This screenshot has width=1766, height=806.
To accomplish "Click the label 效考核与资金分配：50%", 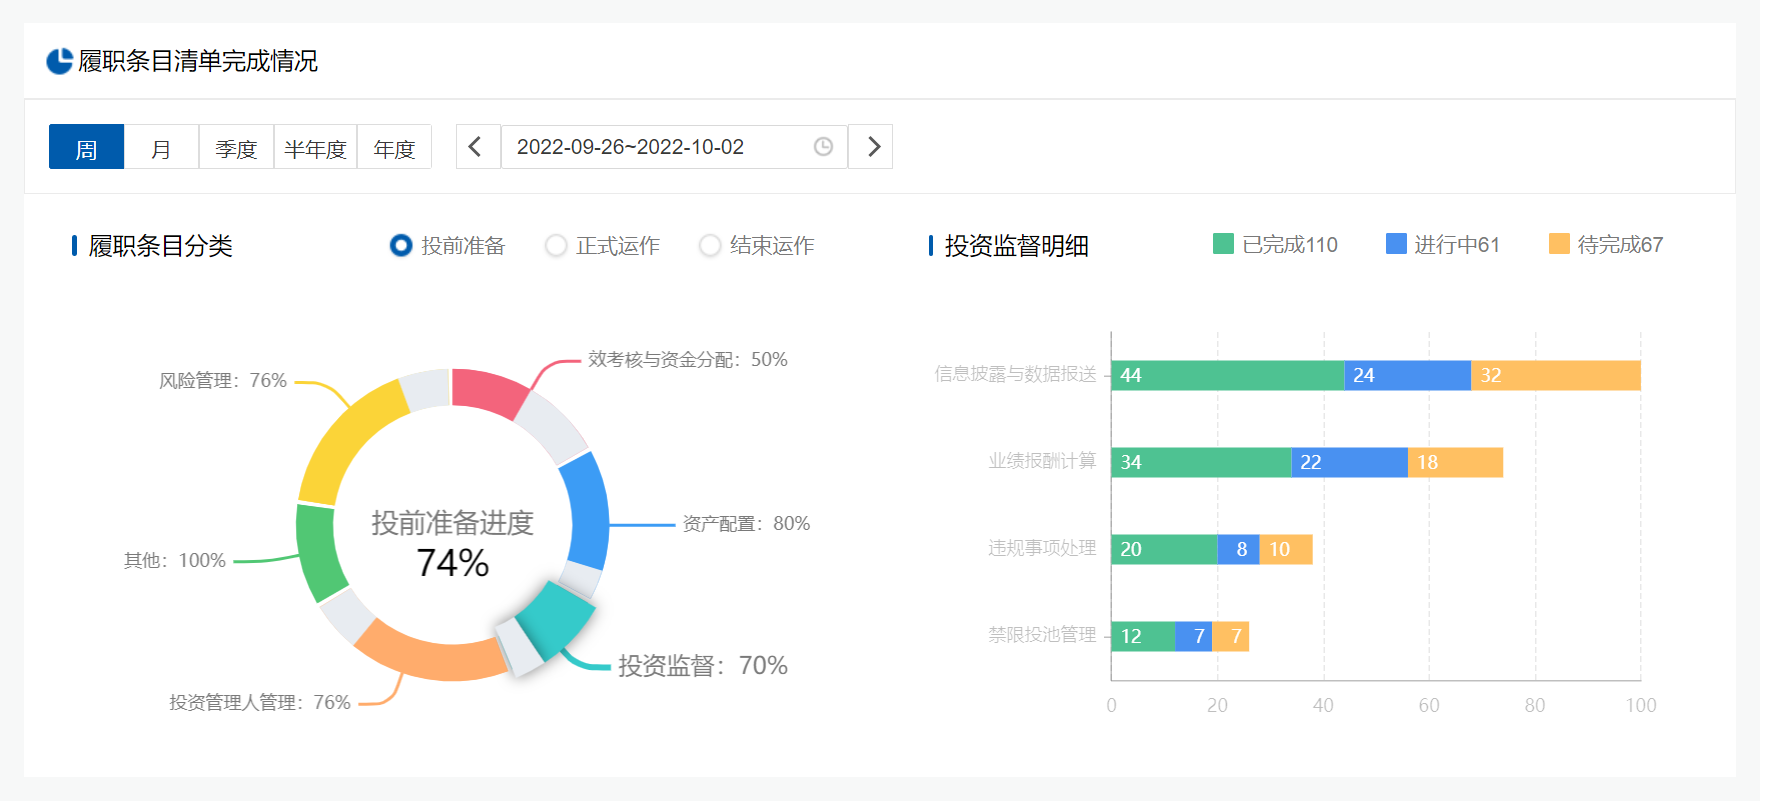I will pyautogui.click(x=688, y=359).
